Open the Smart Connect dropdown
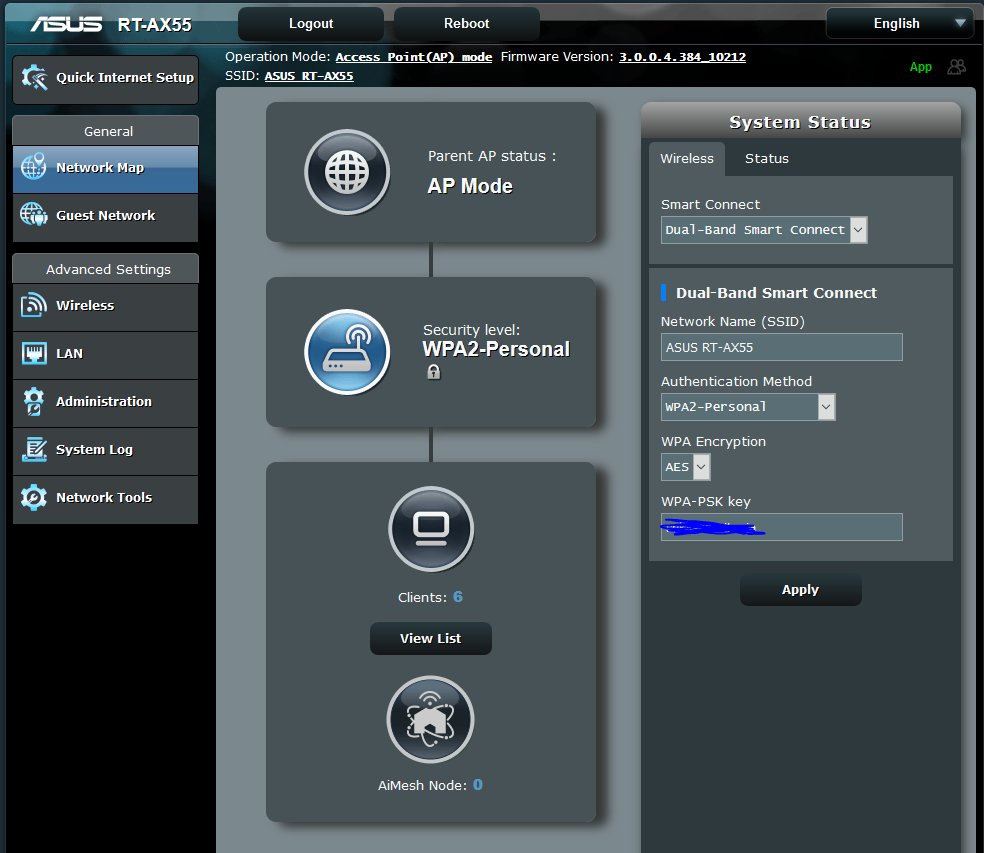Screen dimensions: 984x853 click(x=764, y=230)
